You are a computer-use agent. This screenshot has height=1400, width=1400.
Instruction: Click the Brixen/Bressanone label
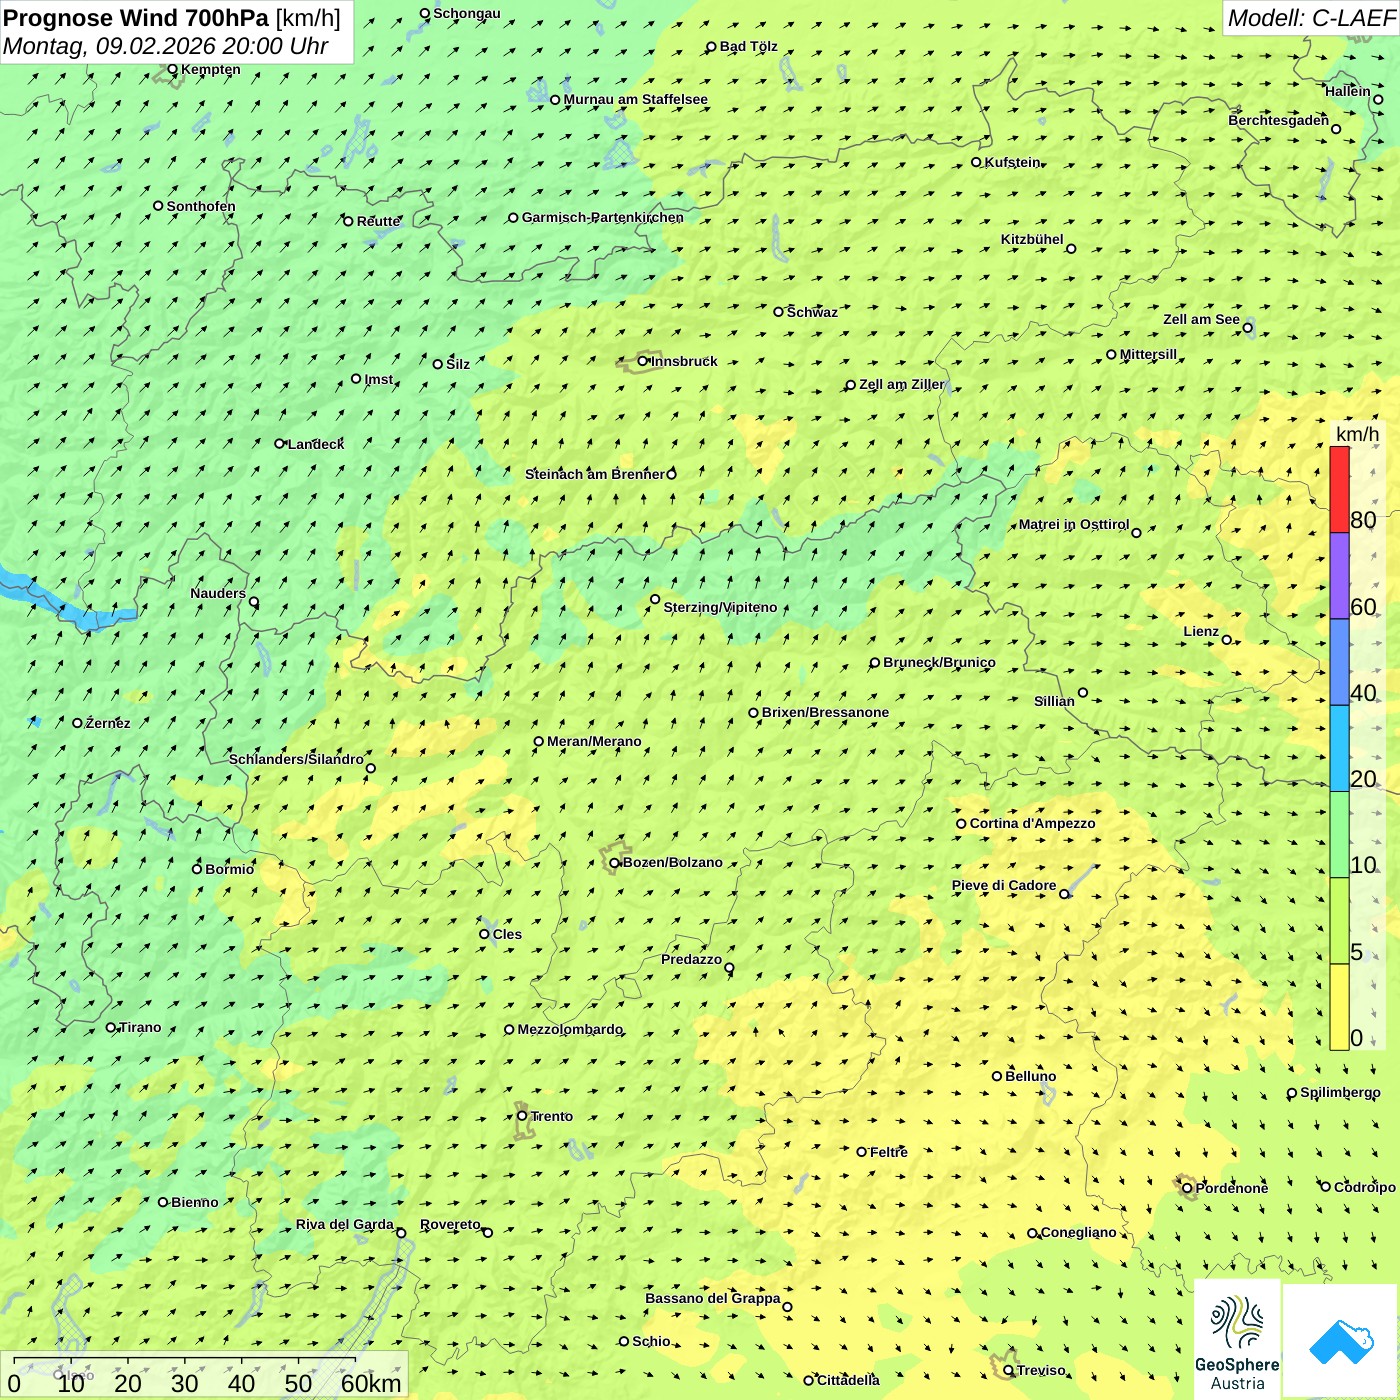coord(825,712)
